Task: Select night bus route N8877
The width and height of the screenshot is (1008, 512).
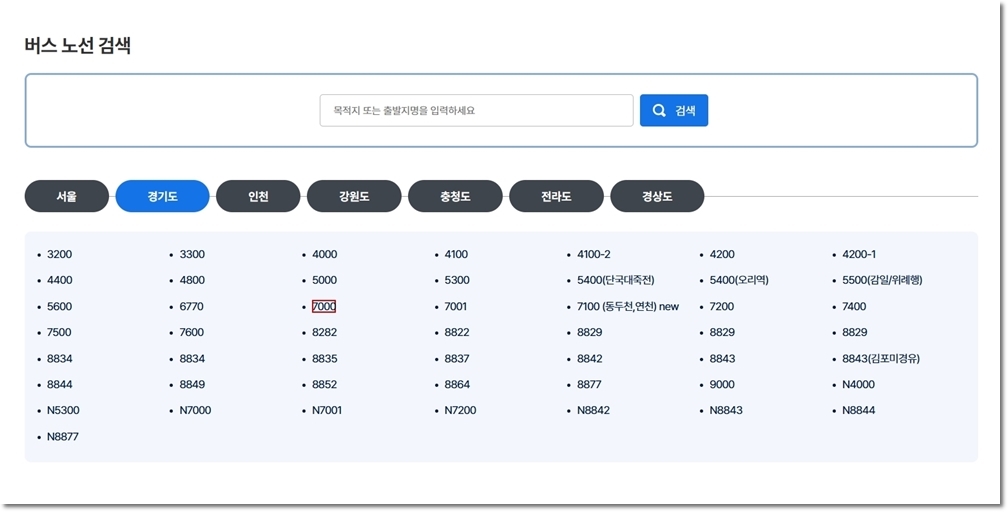Action: pyautogui.click(x=63, y=437)
